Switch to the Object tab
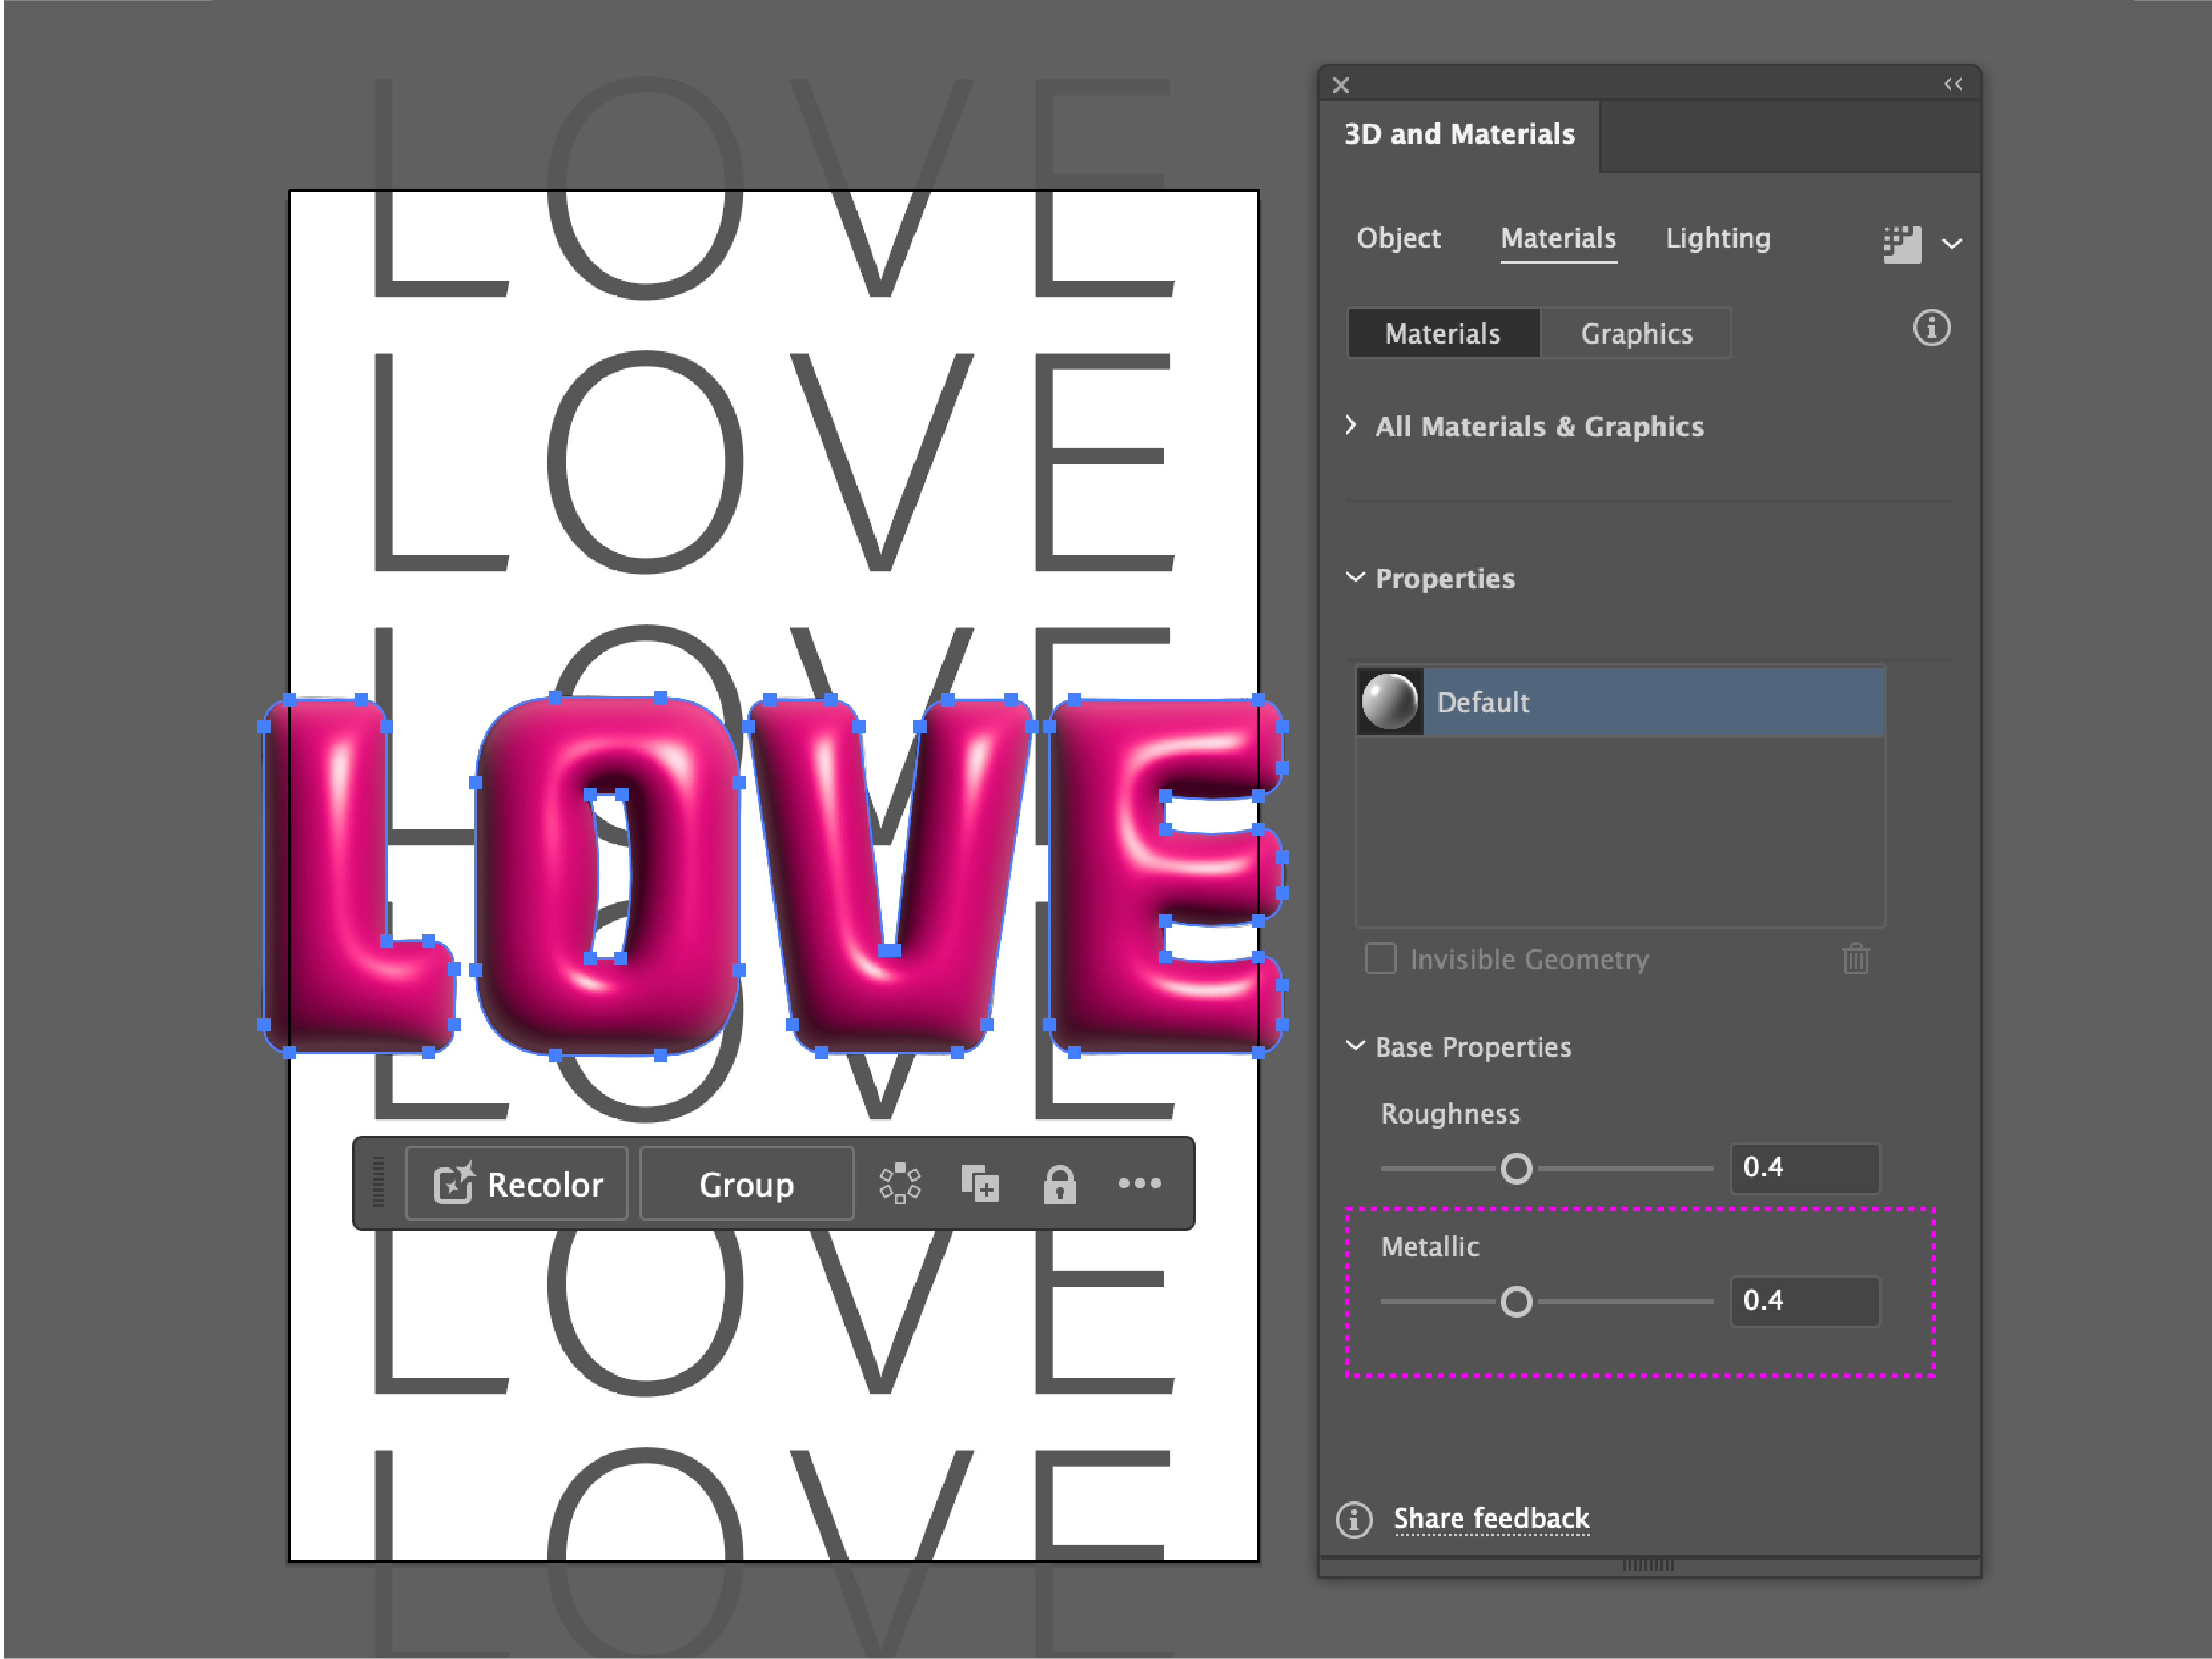The width and height of the screenshot is (2212, 1659). [1397, 238]
